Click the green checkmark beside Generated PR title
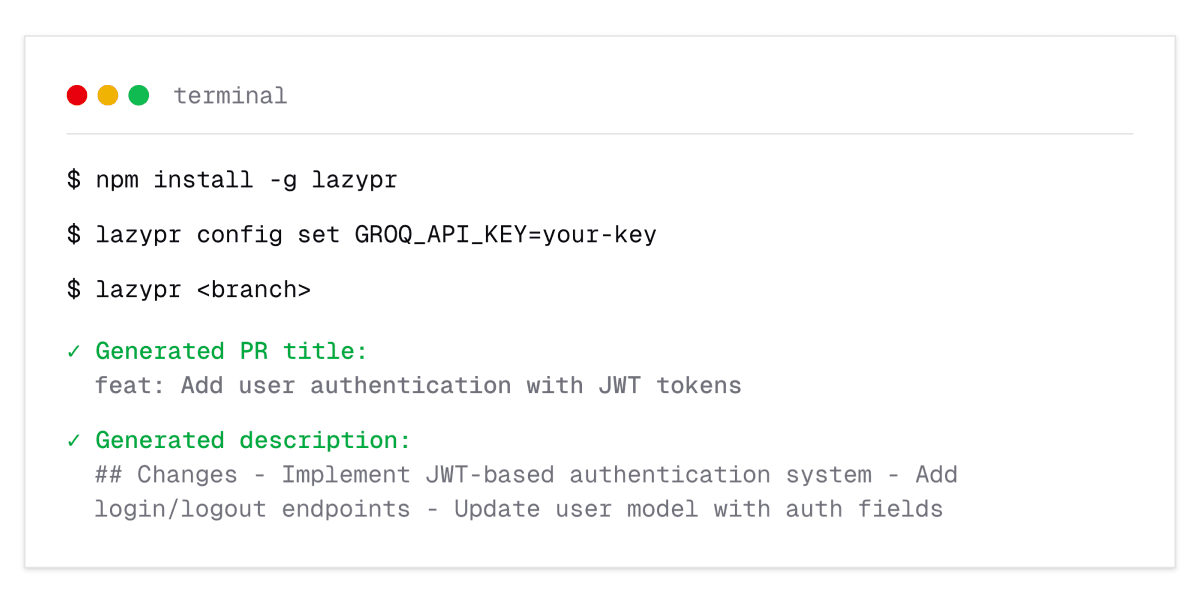Viewport: 1200px width, 600px height. click(x=73, y=351)
